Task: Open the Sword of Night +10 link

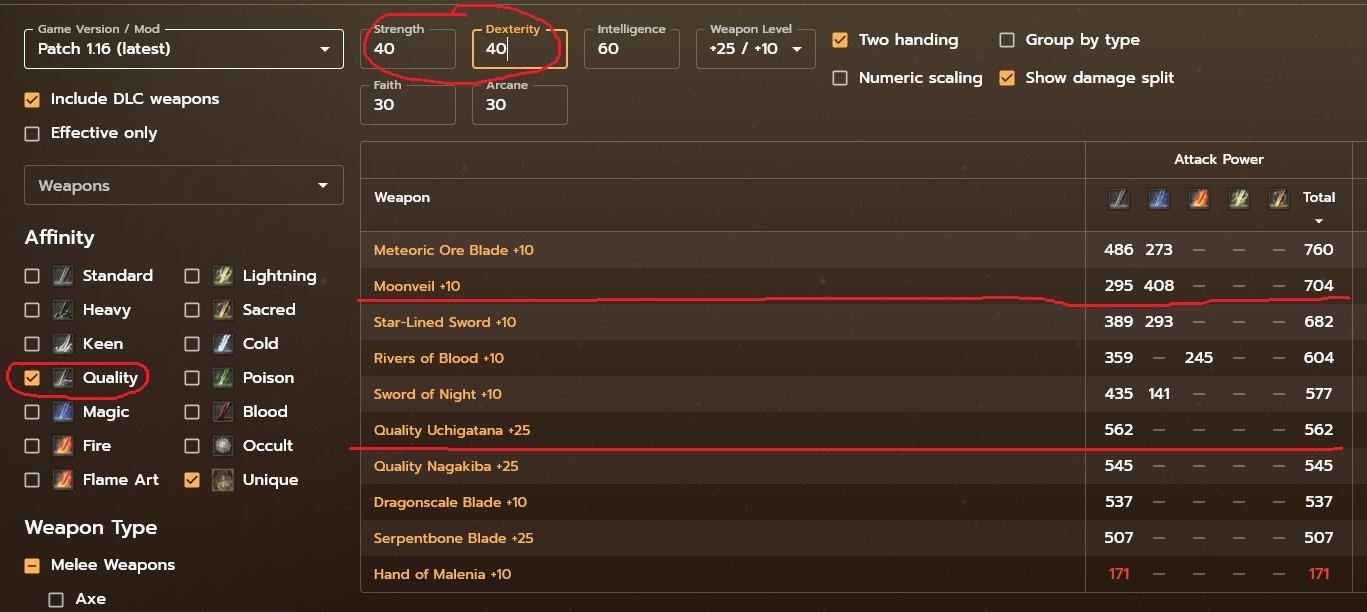Action: click(x=438, y=394)
